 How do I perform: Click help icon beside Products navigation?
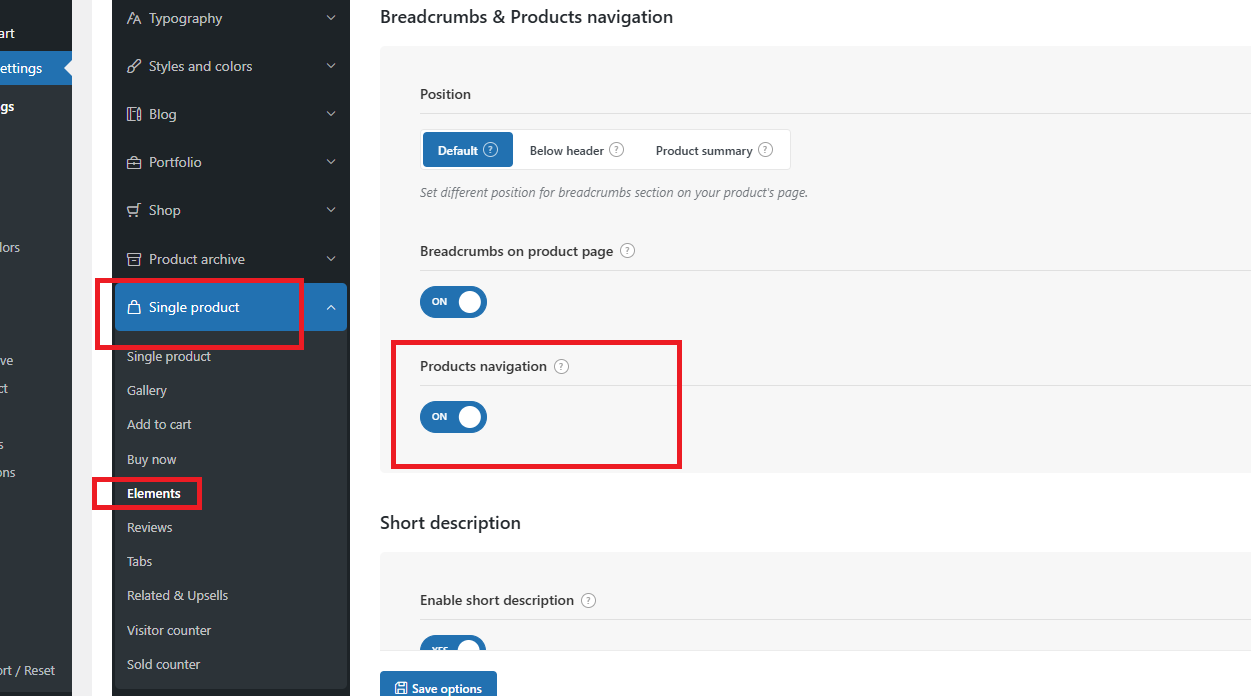(x=561, y=366)
